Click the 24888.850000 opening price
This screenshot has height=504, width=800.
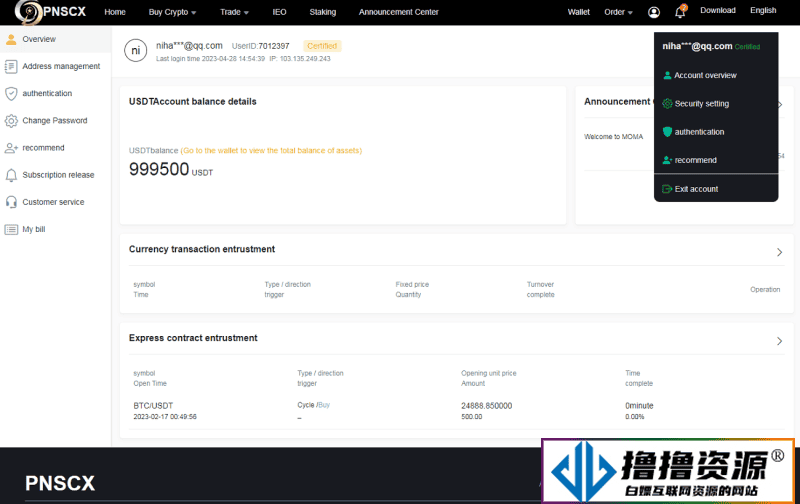click(486, 406)
